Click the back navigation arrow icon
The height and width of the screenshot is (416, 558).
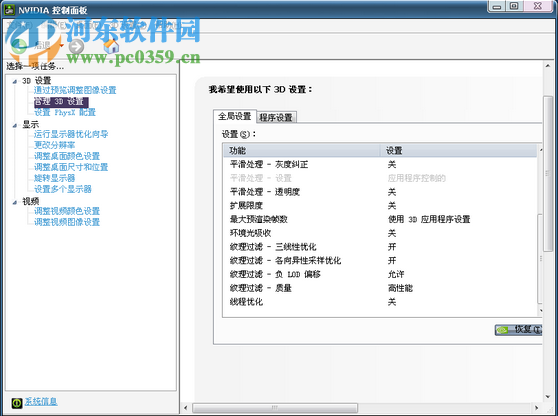(x=19, y=46)
